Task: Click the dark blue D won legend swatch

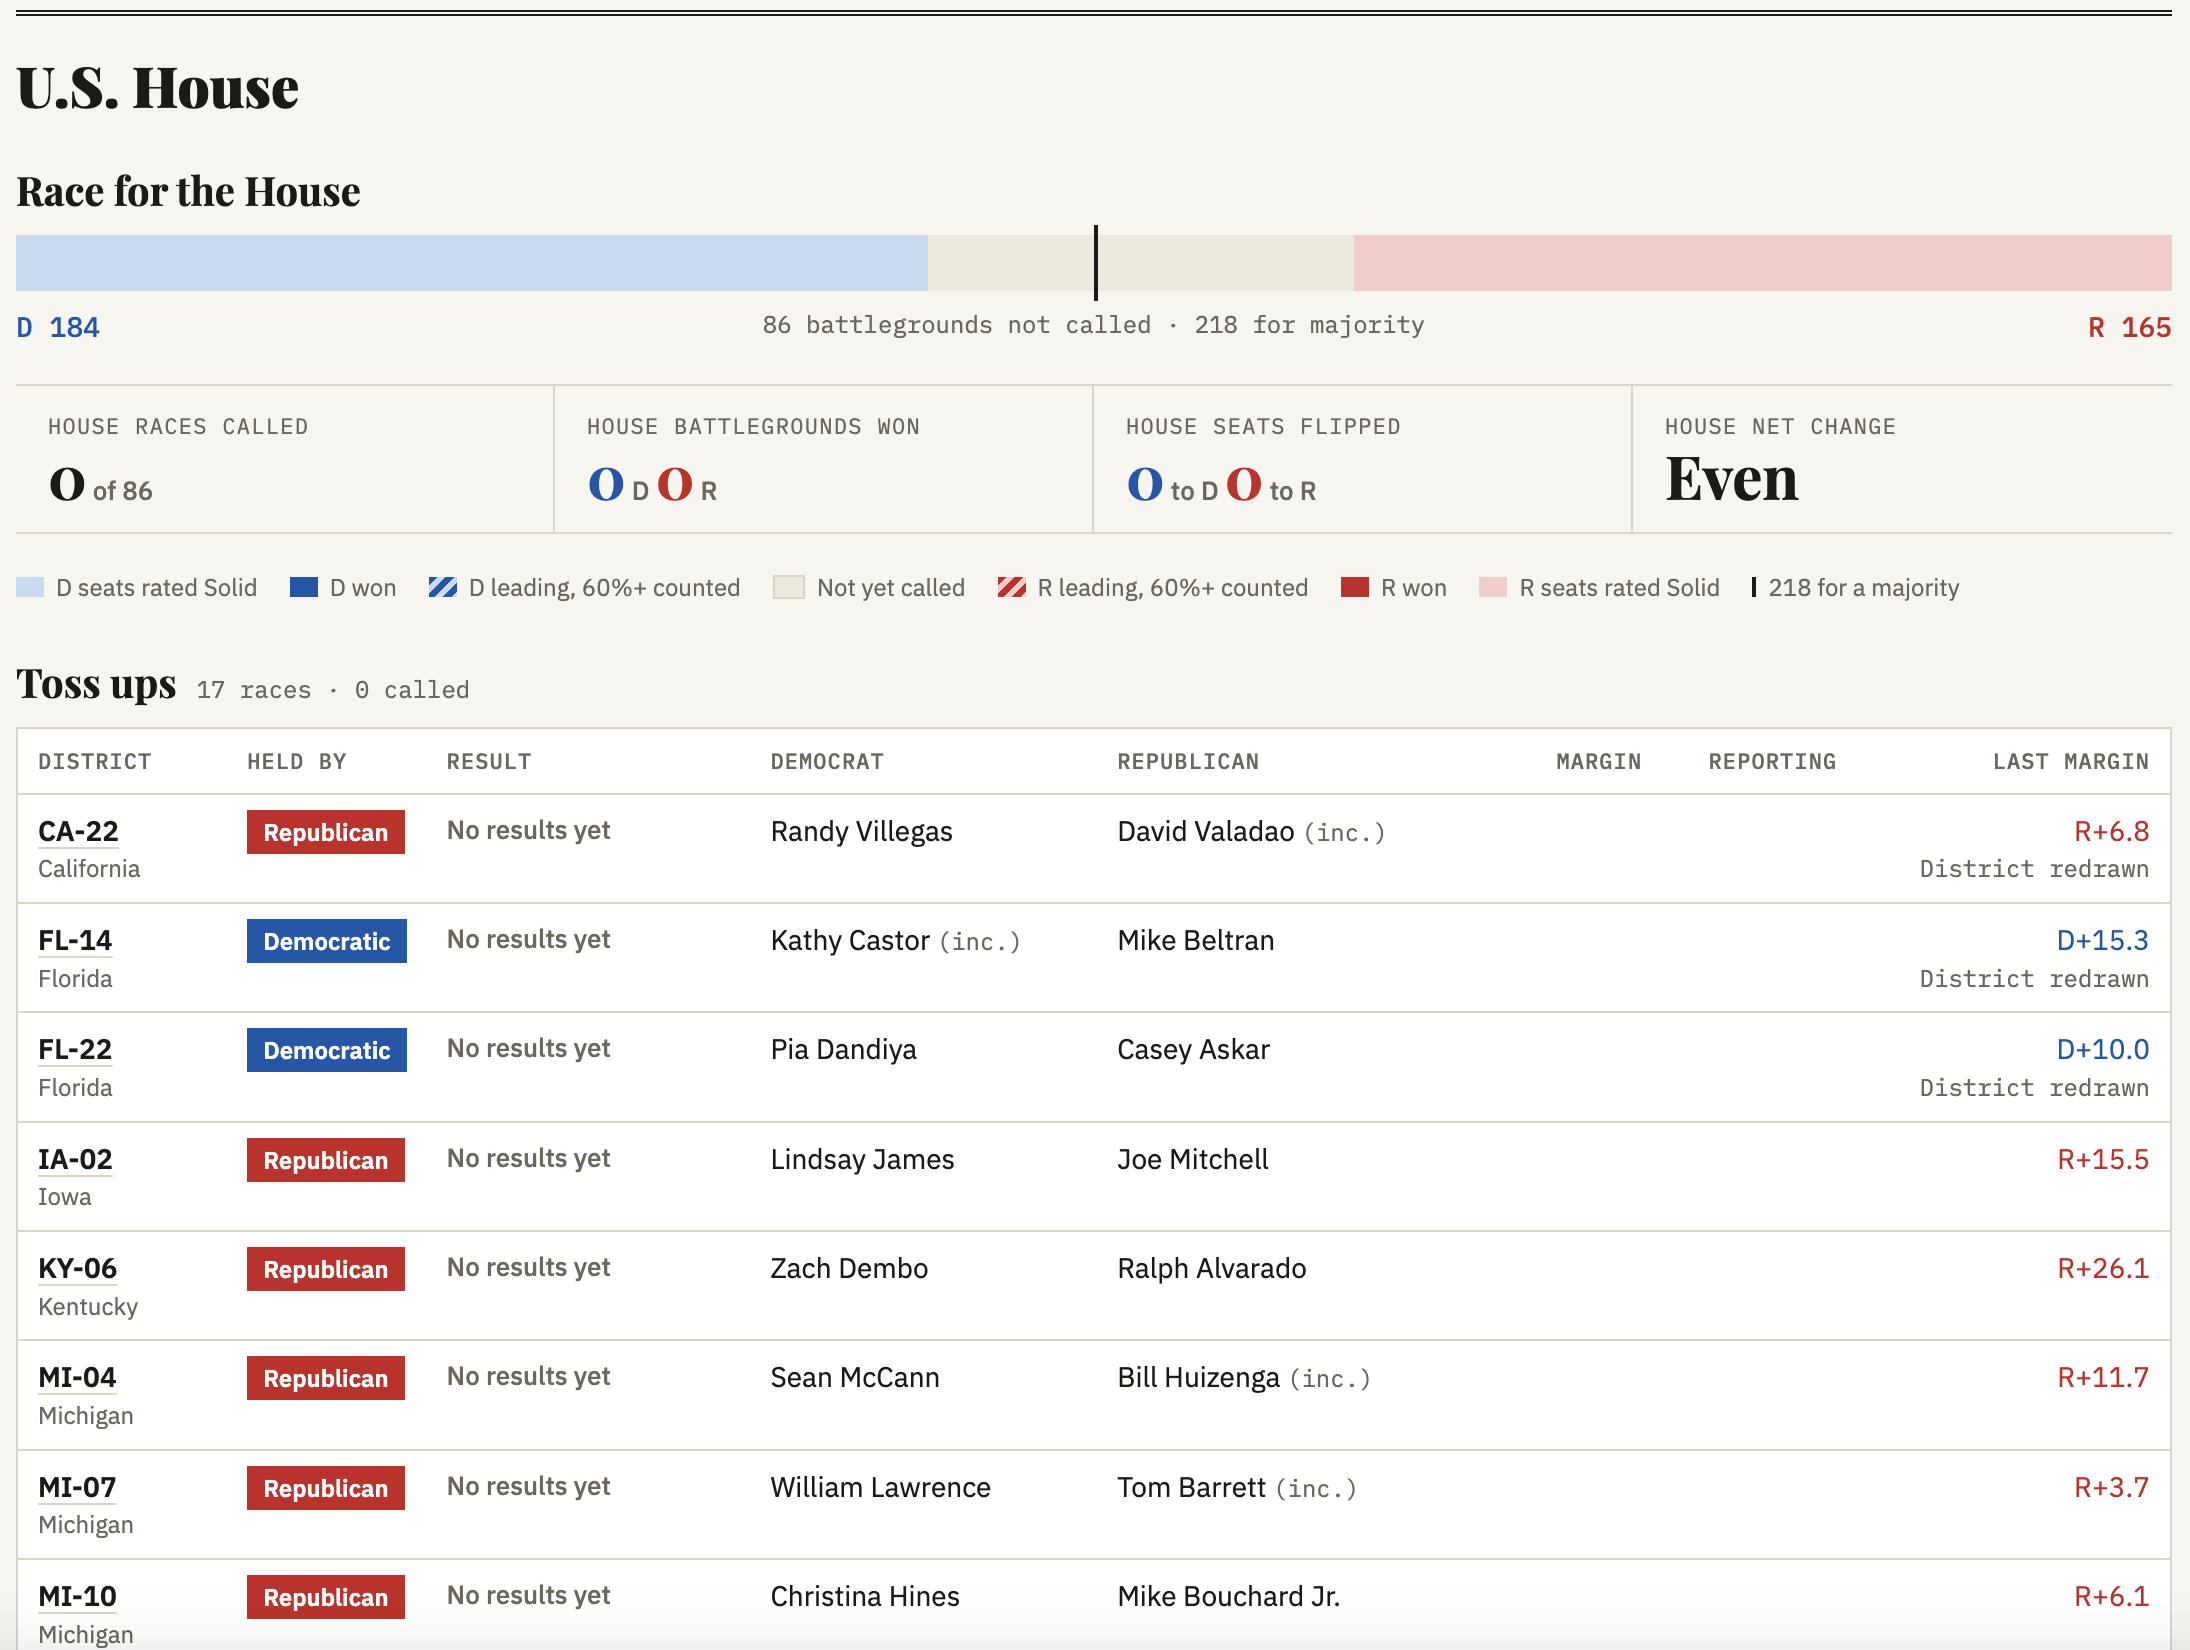Action: [x=304, y=587]
